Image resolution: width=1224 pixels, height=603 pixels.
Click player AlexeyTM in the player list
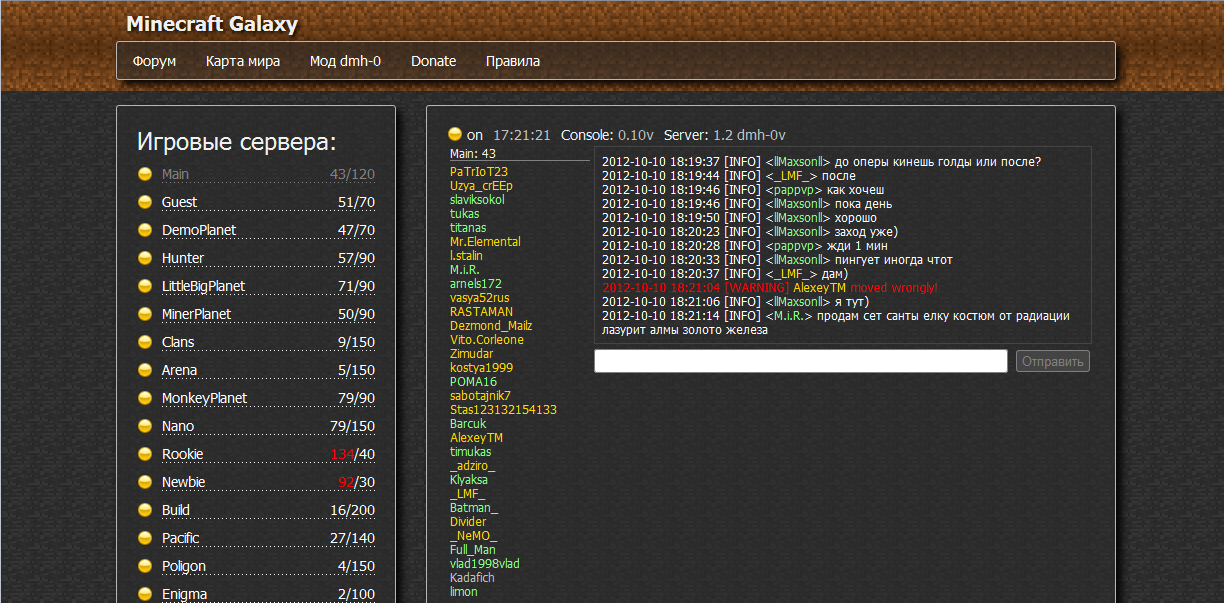476,438
